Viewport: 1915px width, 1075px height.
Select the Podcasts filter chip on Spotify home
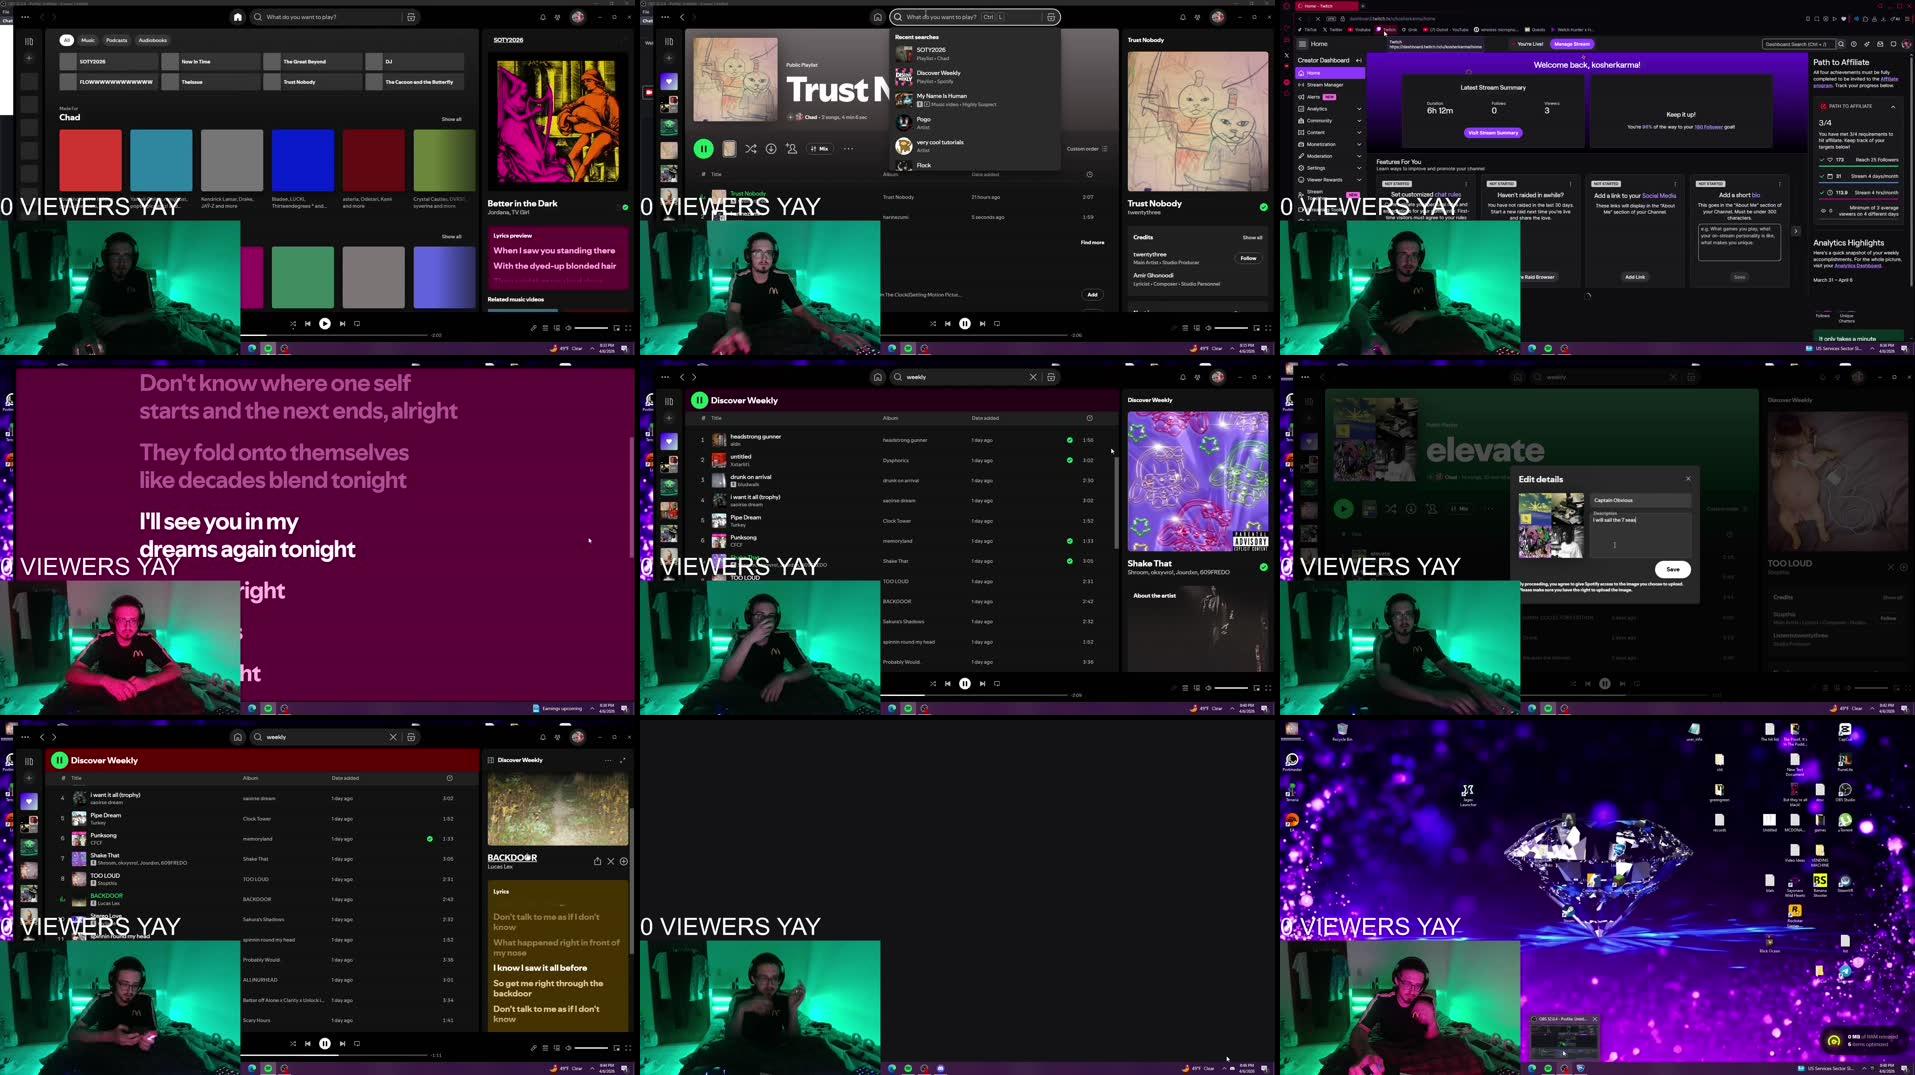point(117,40)
